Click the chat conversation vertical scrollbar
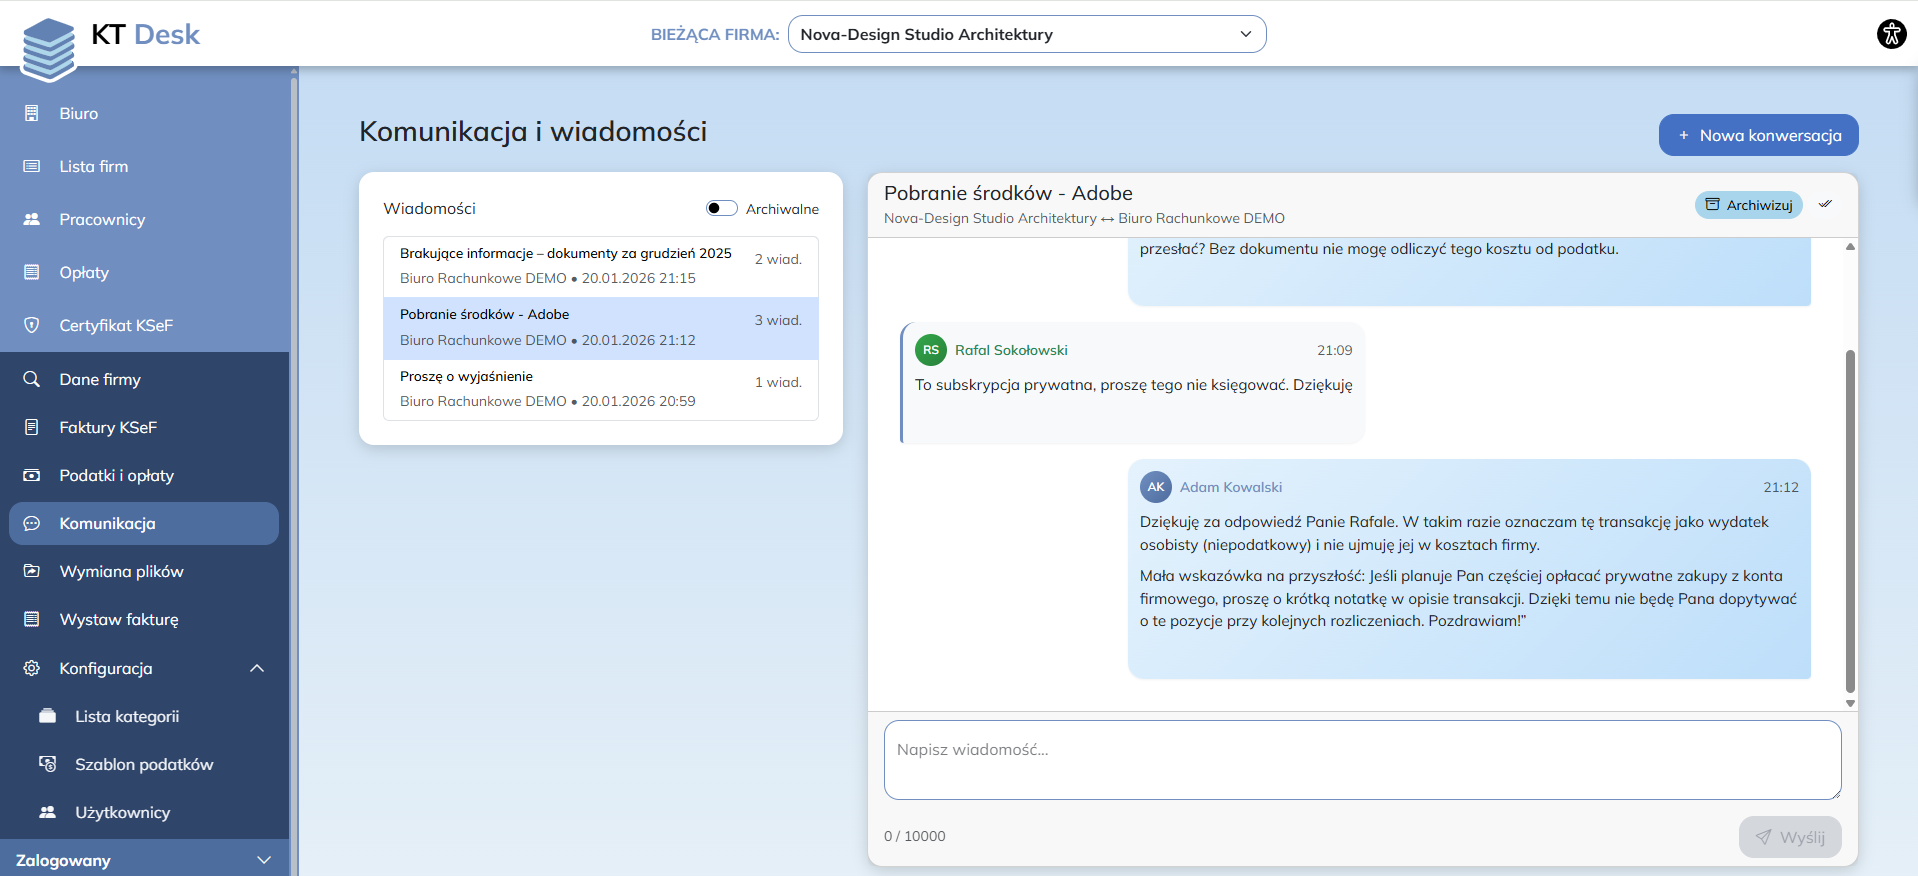1918x876 pixels. [1849, 520]
